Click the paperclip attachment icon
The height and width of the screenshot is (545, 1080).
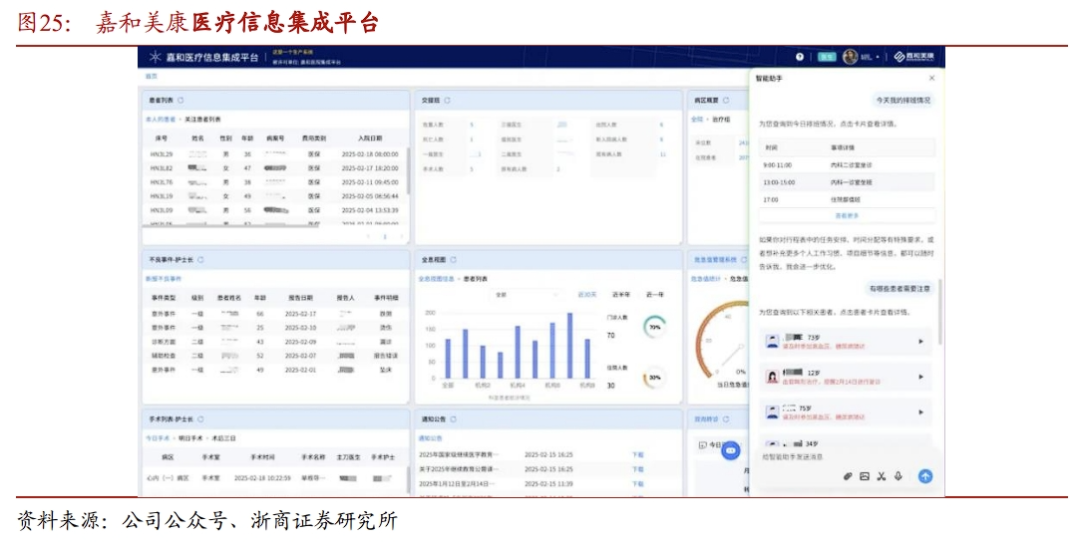click(x=847, y=476)
